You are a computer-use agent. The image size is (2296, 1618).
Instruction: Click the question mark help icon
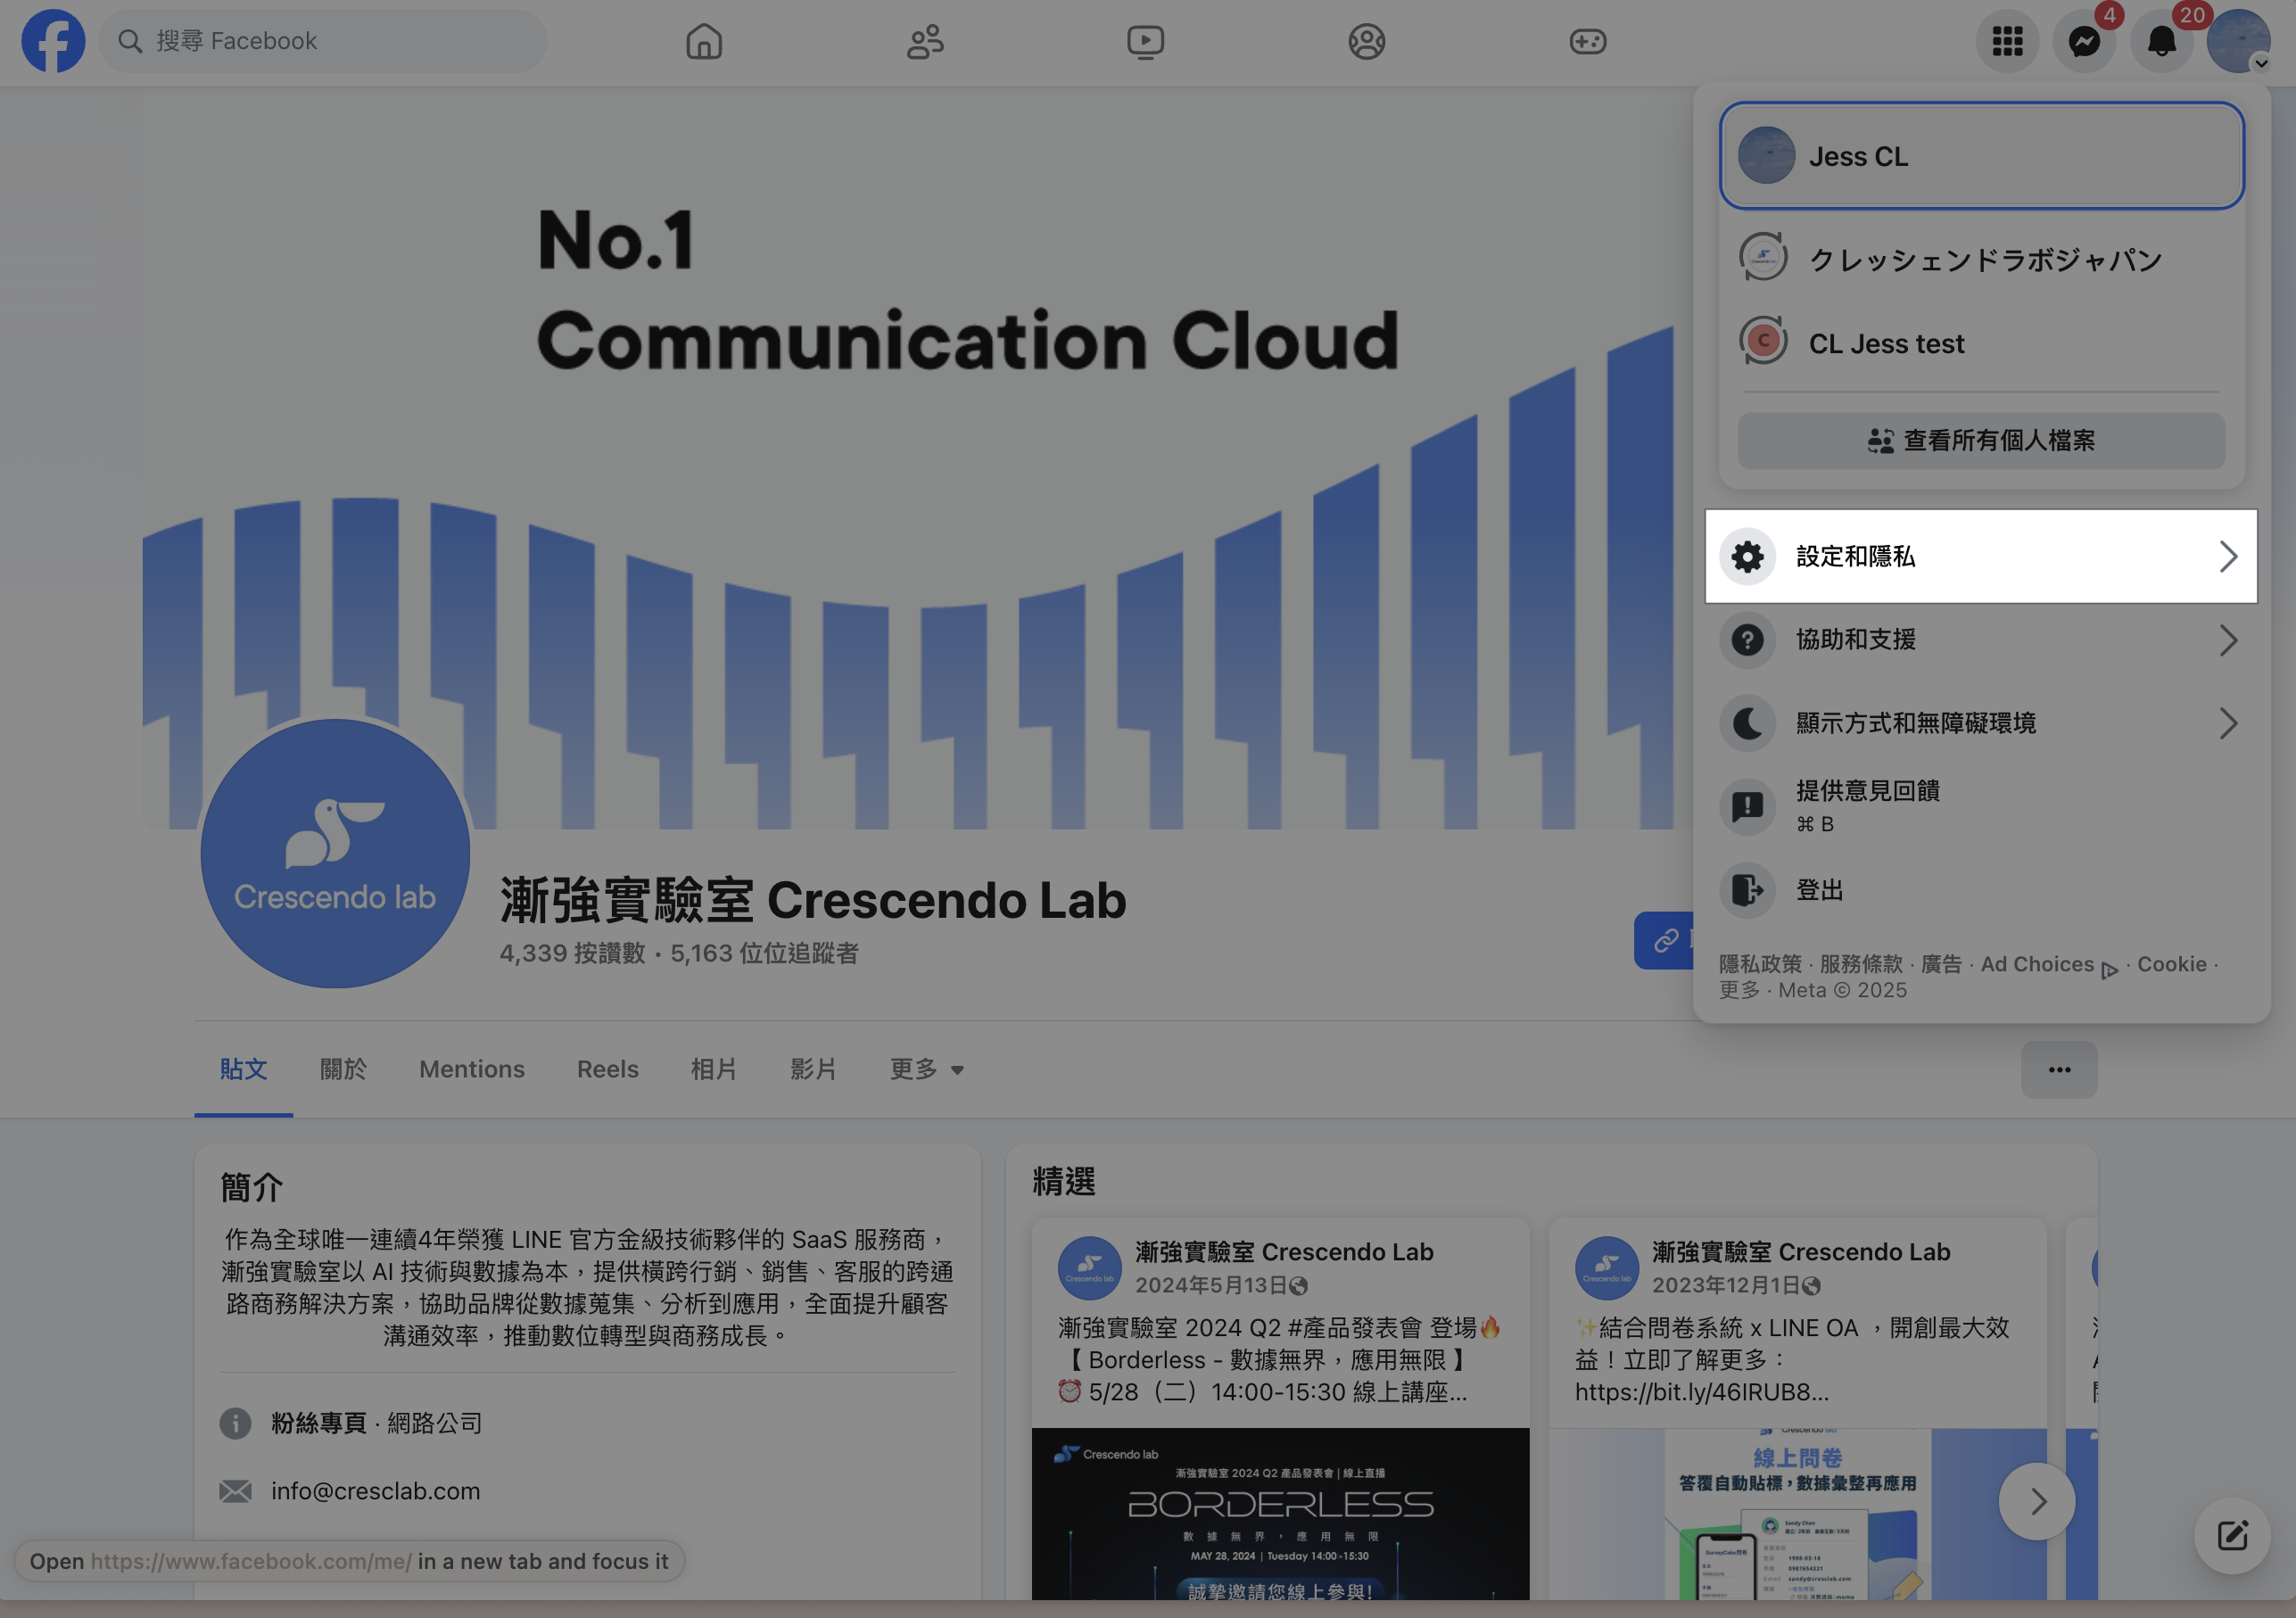click(1748, 640)
